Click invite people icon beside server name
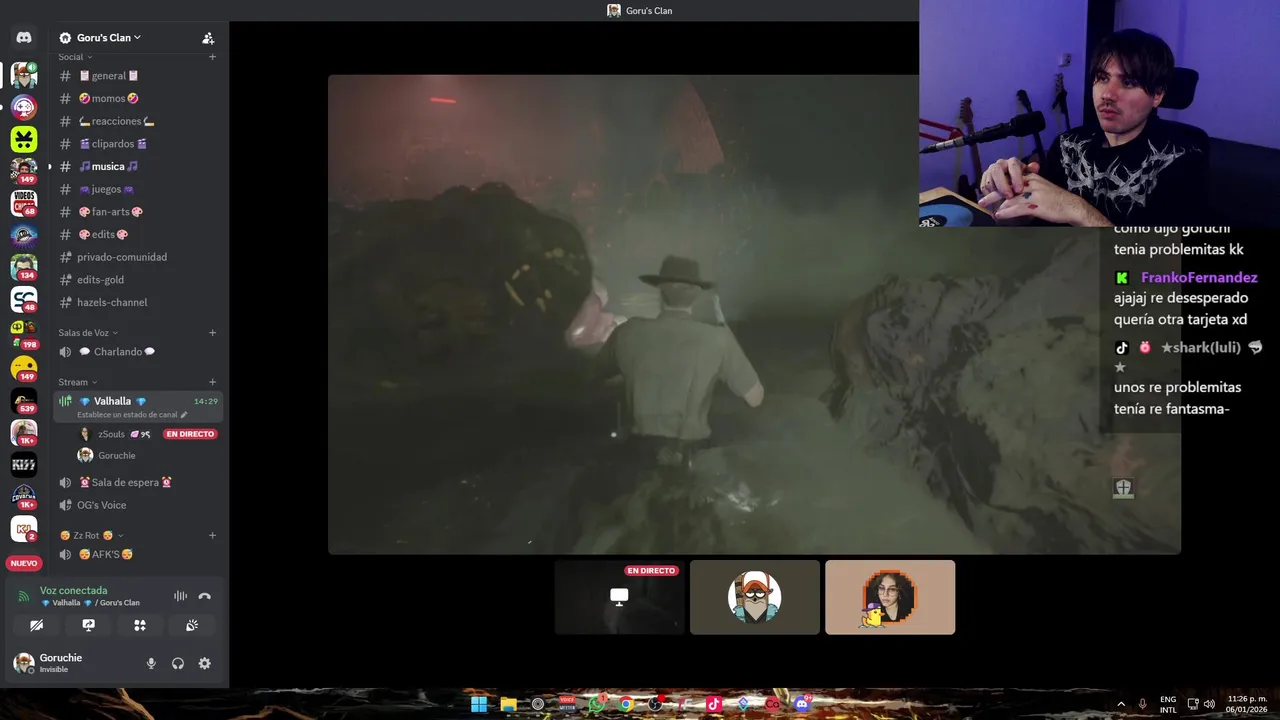Image resolution: width=1280 pixels, height=720 pixels. point(208,38)
